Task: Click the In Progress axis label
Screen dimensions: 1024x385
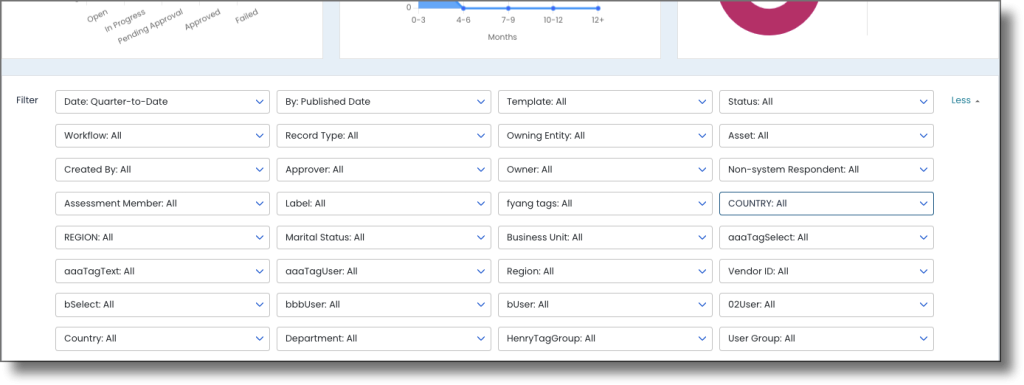Action: click(125, 21)
